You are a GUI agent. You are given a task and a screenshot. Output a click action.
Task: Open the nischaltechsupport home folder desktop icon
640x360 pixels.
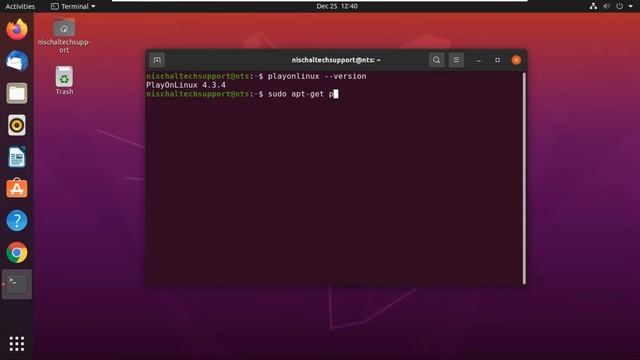pyautogui.click(x=64, y=35)
